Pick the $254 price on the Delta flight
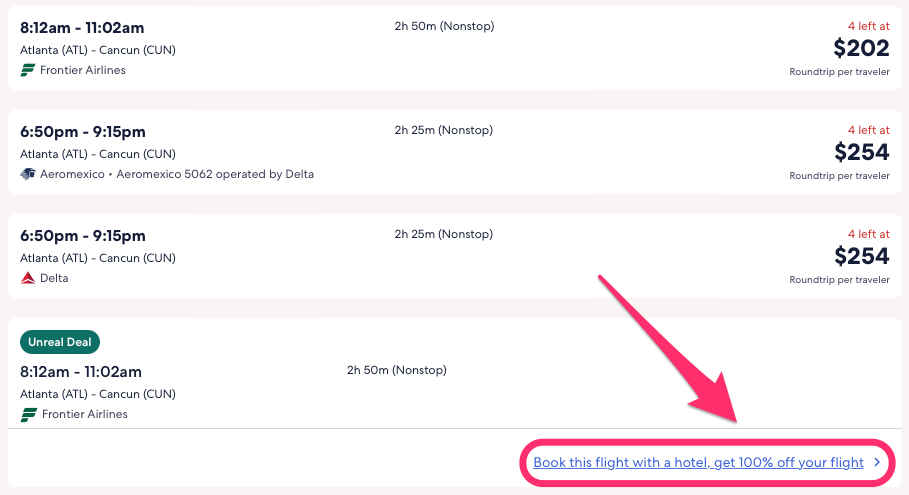Image resolution: width=909 pixels, height=495 pixels. [x=861, y=256]
